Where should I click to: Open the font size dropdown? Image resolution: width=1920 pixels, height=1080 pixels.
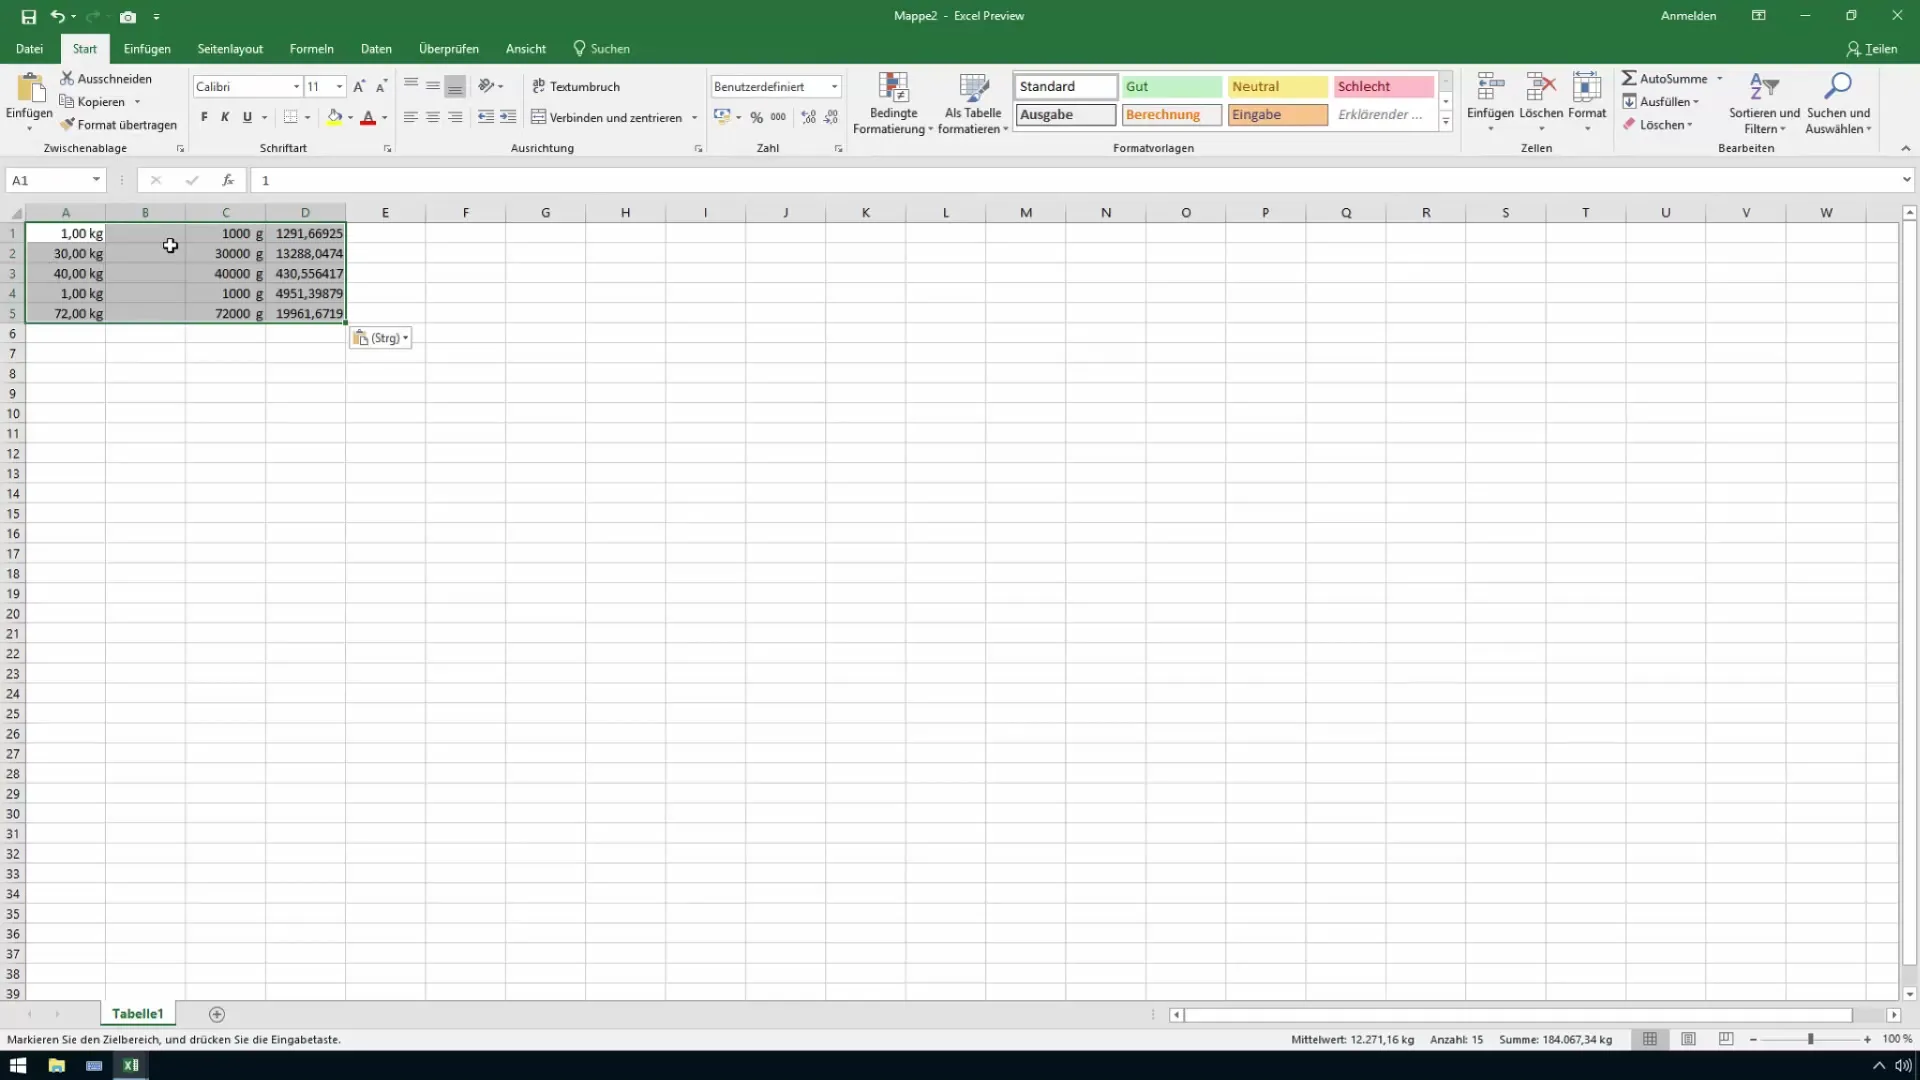pyautogui.click(x=339, y=87)
